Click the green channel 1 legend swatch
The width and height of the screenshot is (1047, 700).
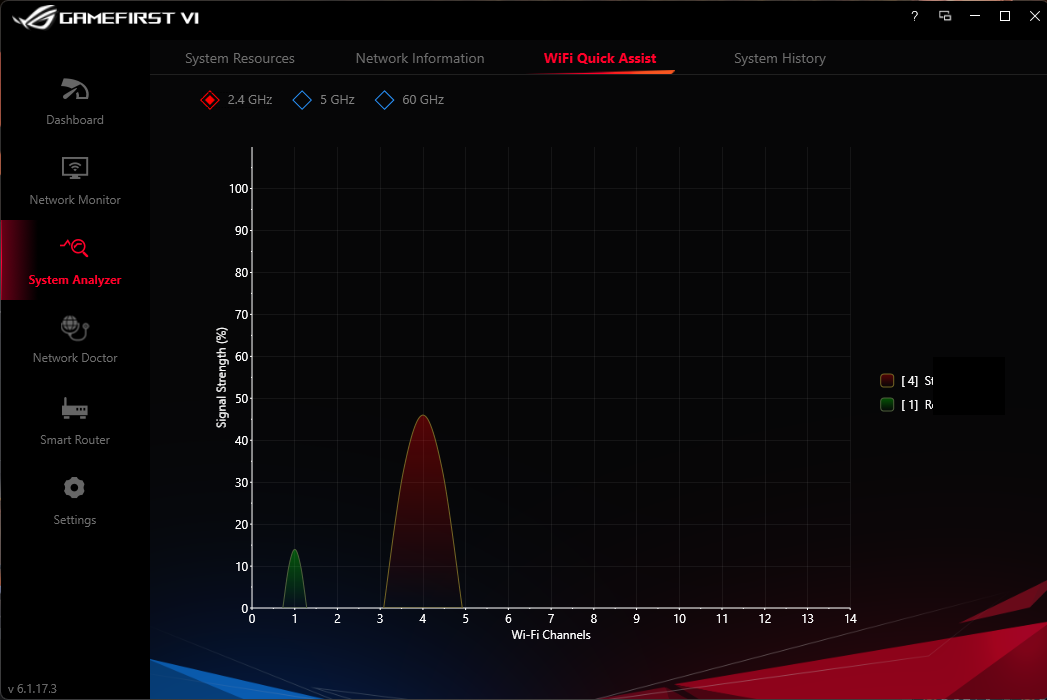click(x=887, y=404)
